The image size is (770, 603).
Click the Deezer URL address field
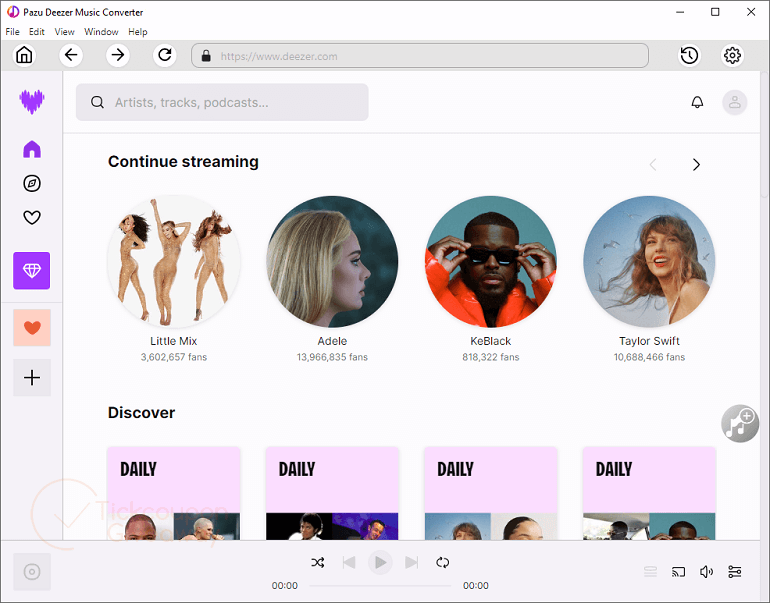420,55
